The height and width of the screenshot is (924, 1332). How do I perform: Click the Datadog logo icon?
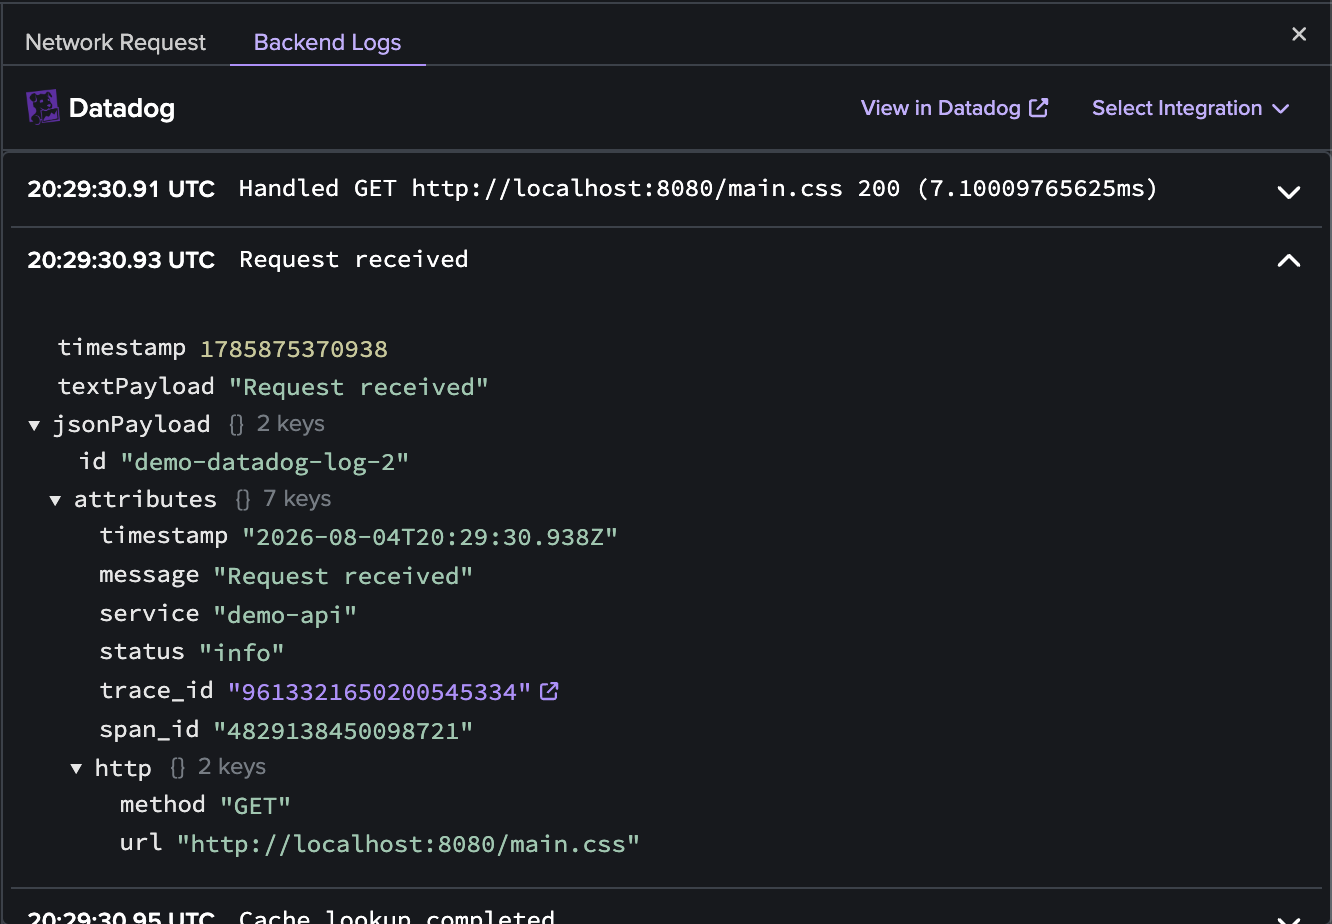pyautogui.click(x=43, y=108)
